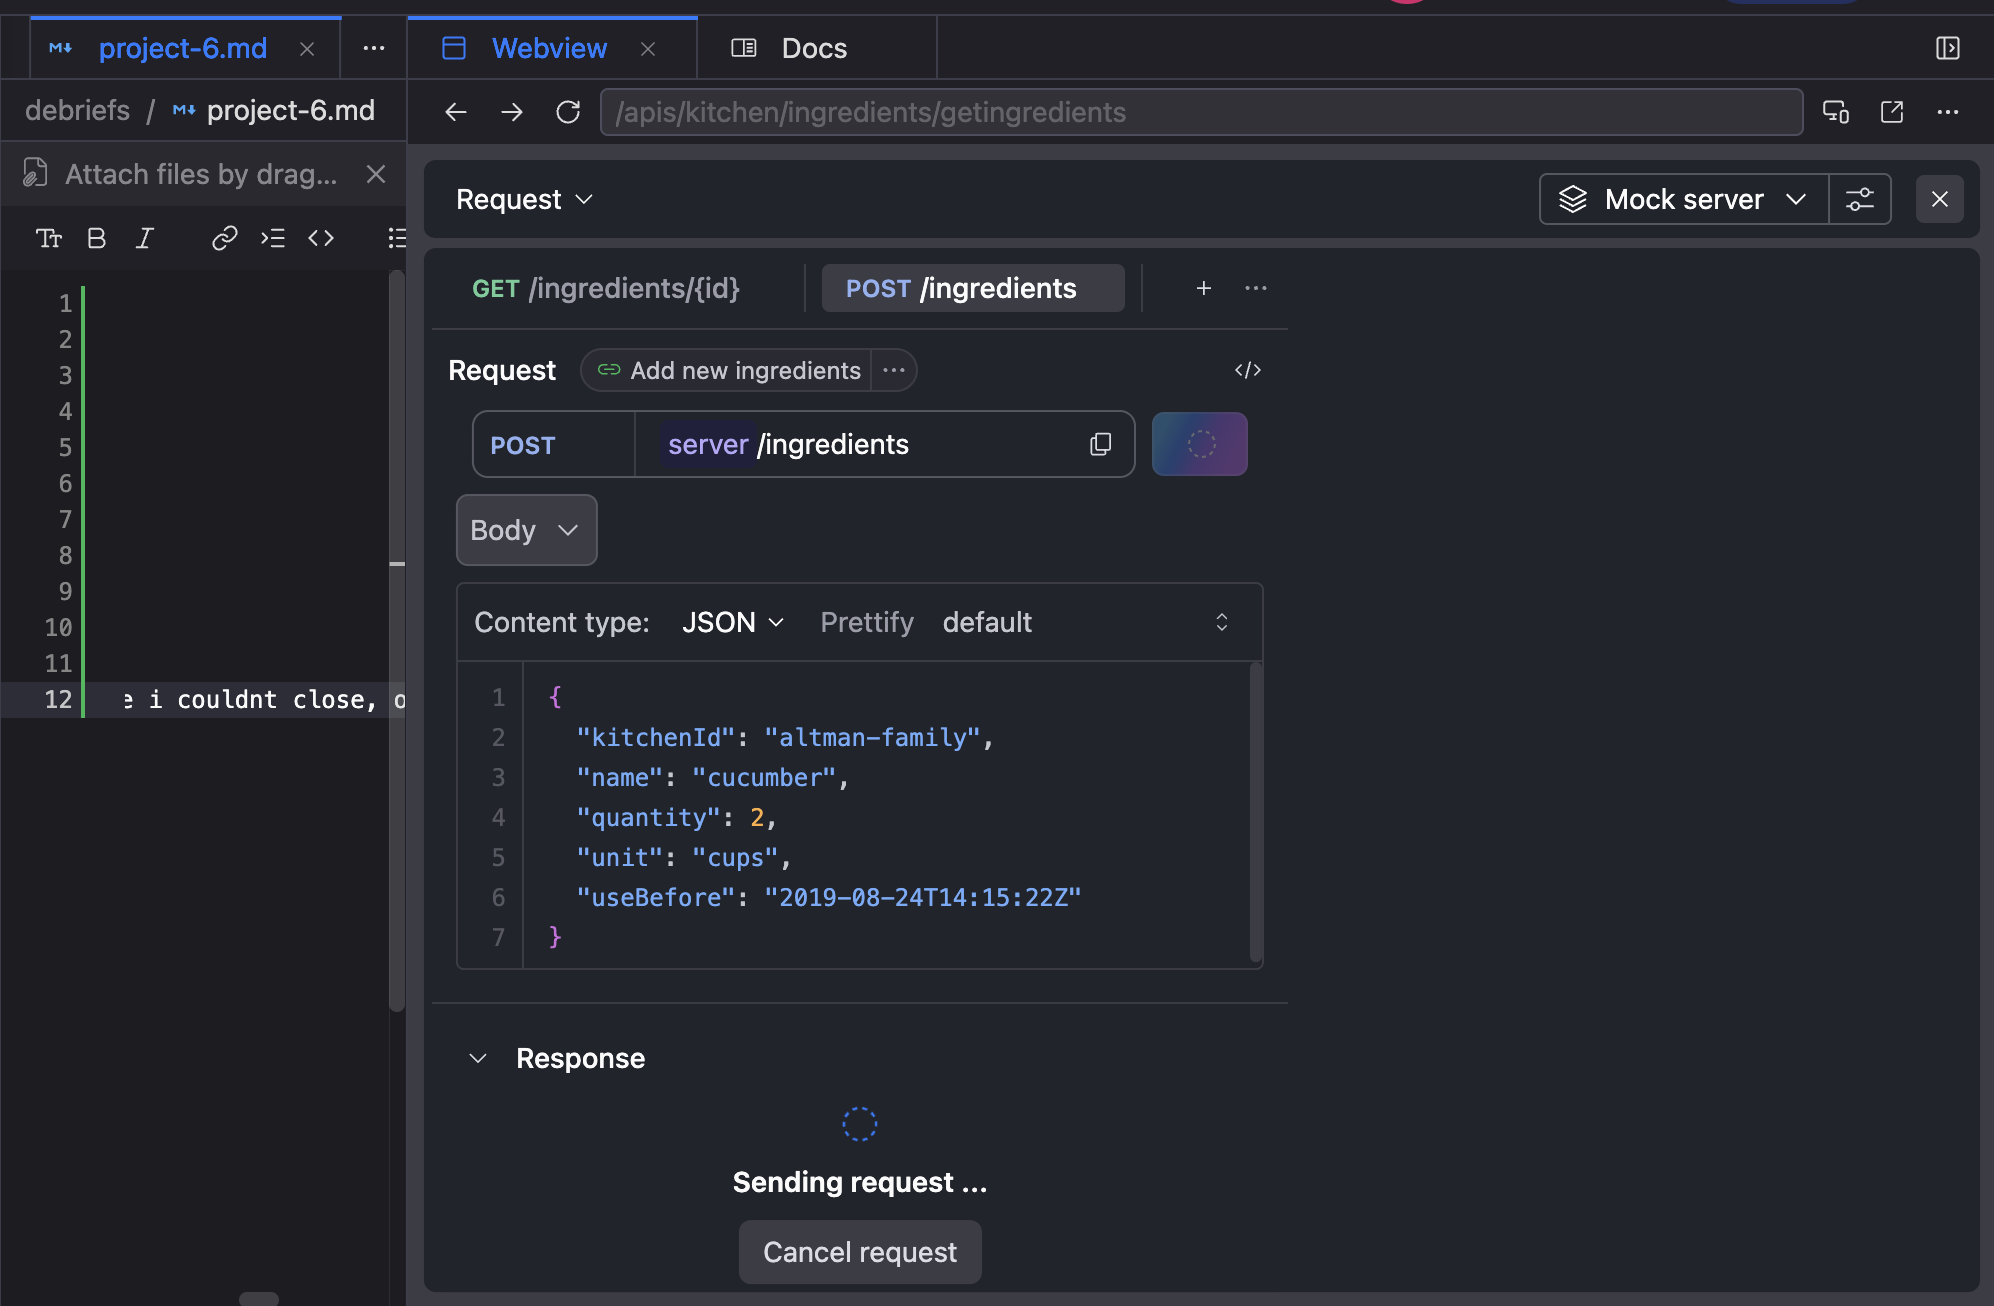Click the insert link icon in editor toolbar
Screen dimensions: 1994x1306
224,238
